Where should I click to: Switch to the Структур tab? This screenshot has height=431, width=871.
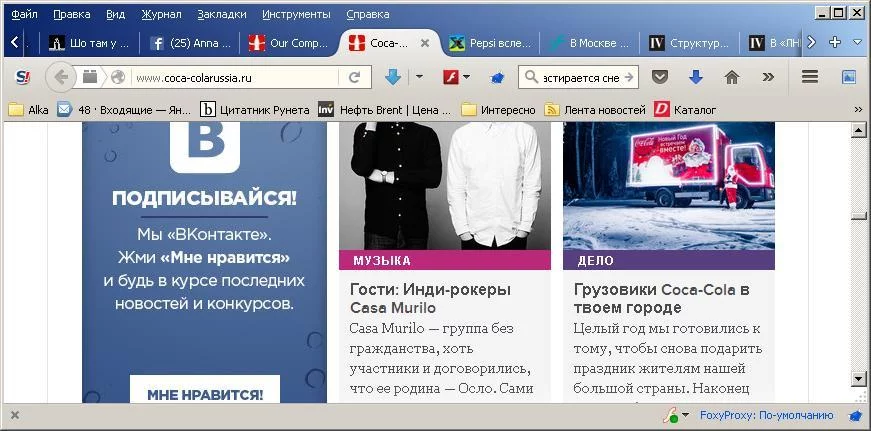pos(690,43)
